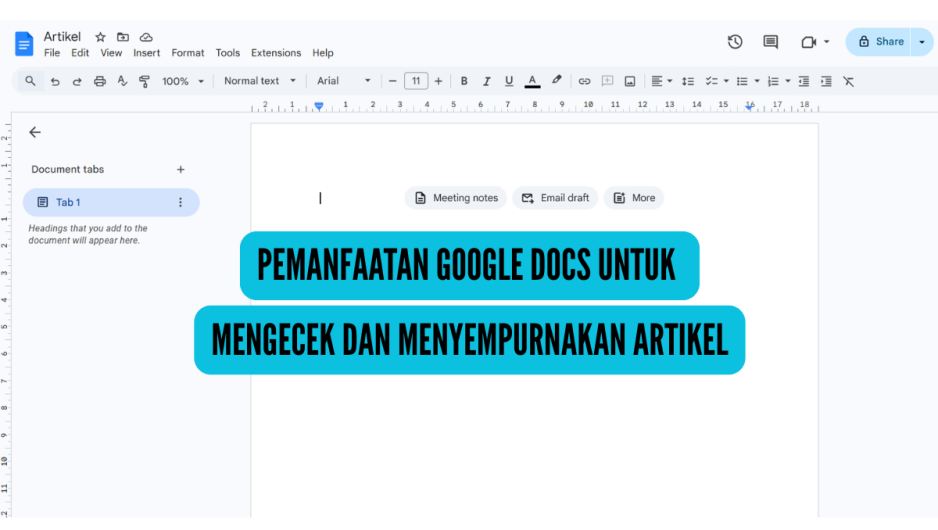Insert a bulleted list

coord(742,81)
